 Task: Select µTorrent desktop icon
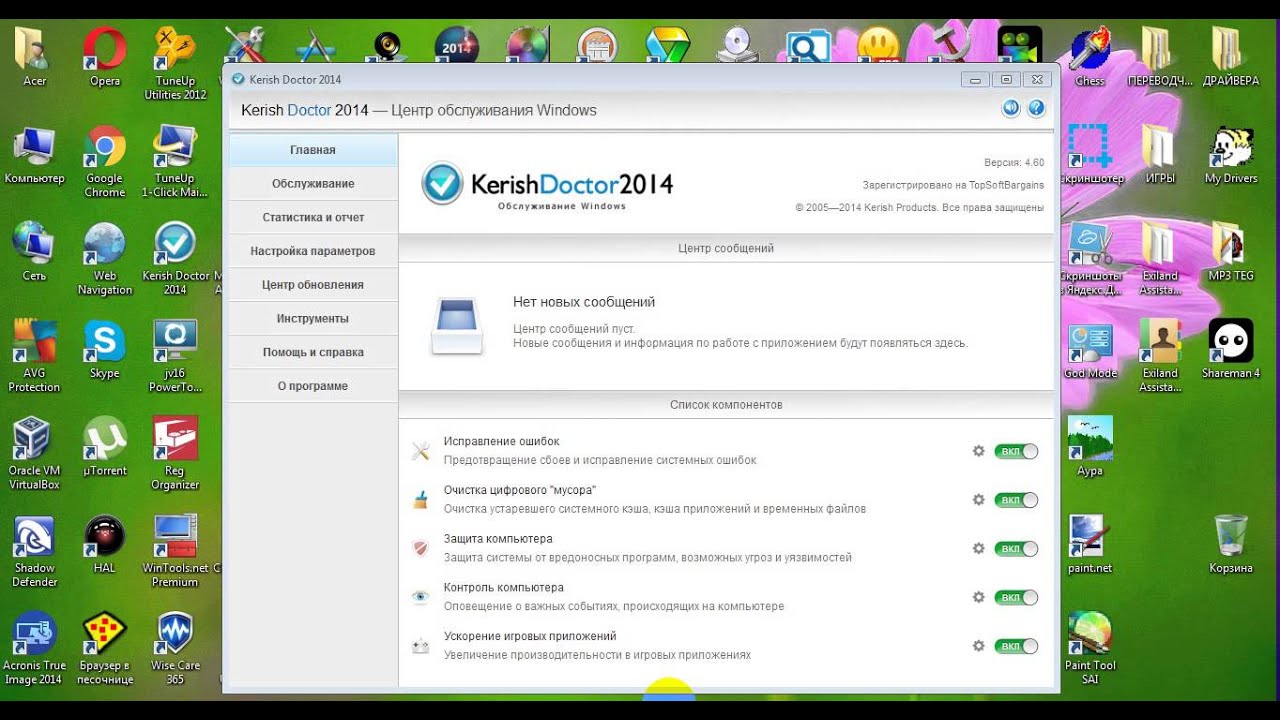click(104, 446)
